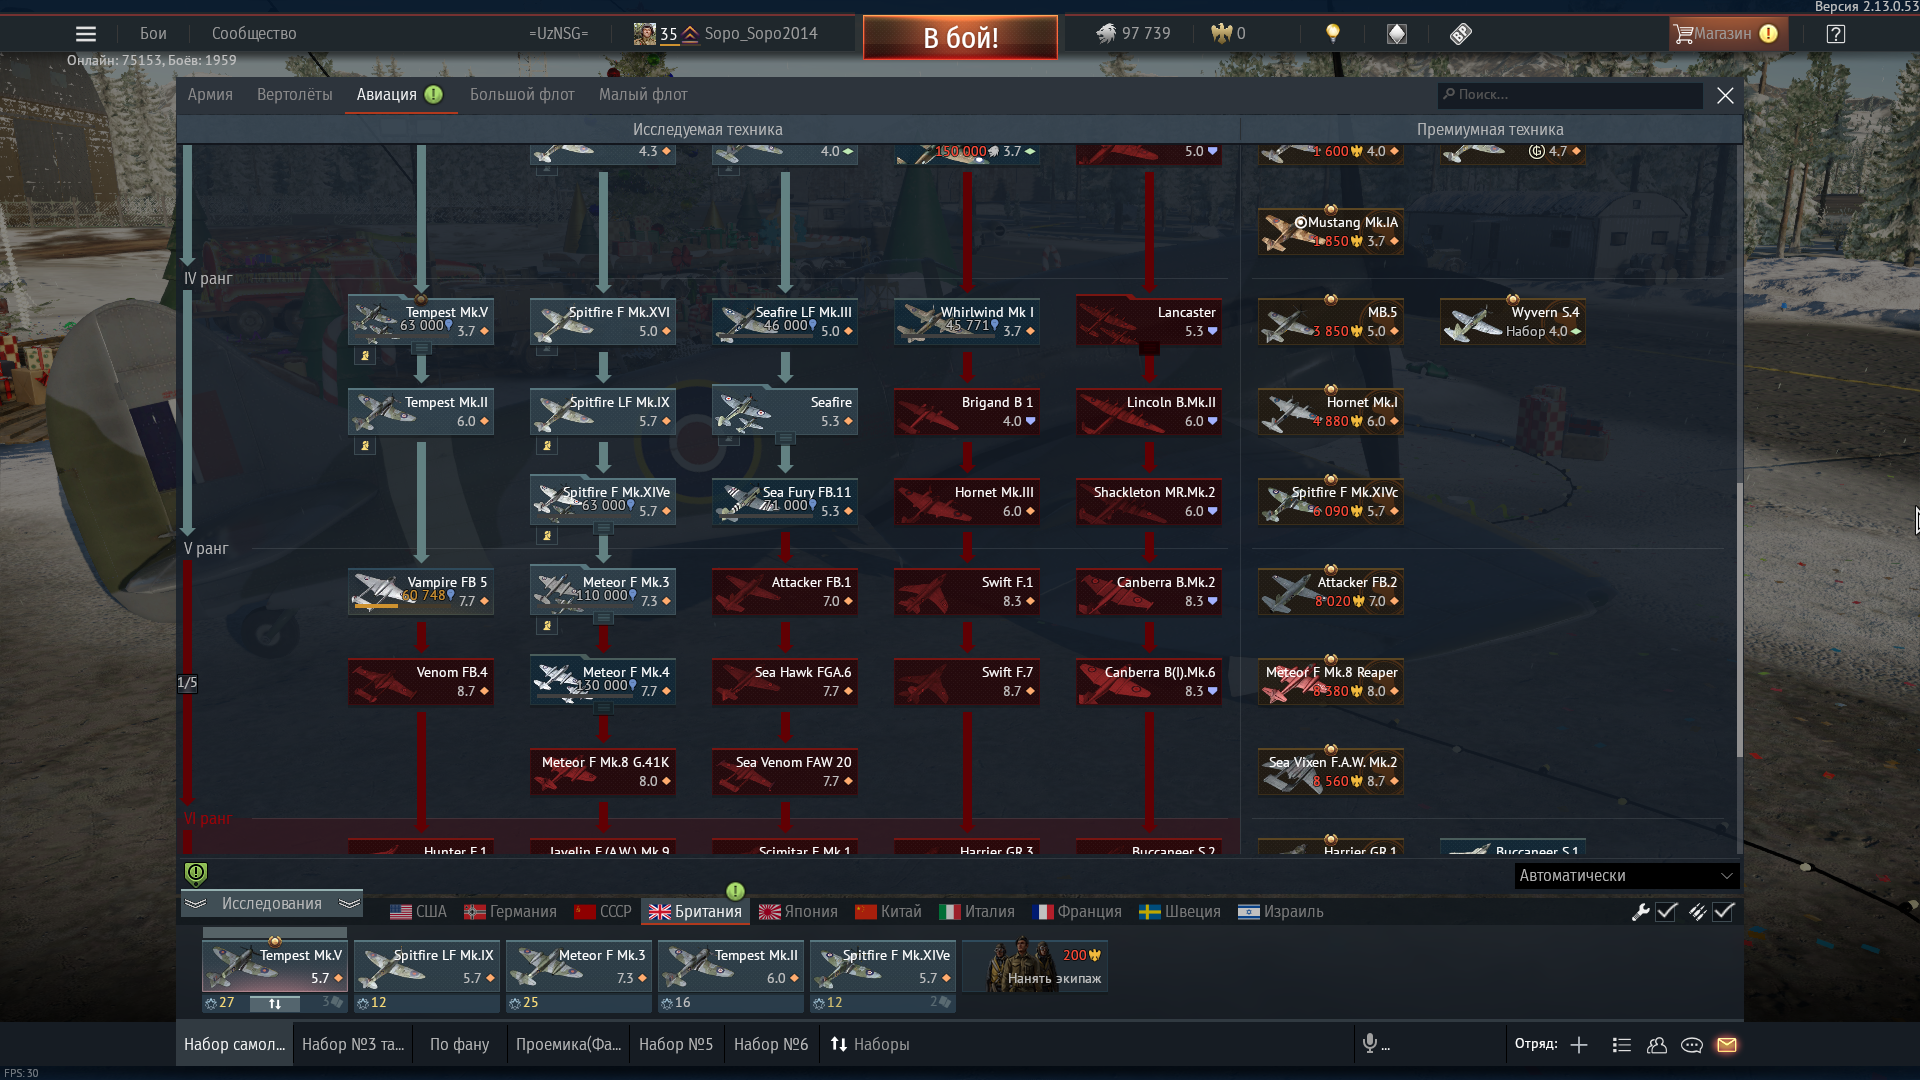Open the Автоматически dropdown
This screenshot has height=1080, width=1920.
1626,876
